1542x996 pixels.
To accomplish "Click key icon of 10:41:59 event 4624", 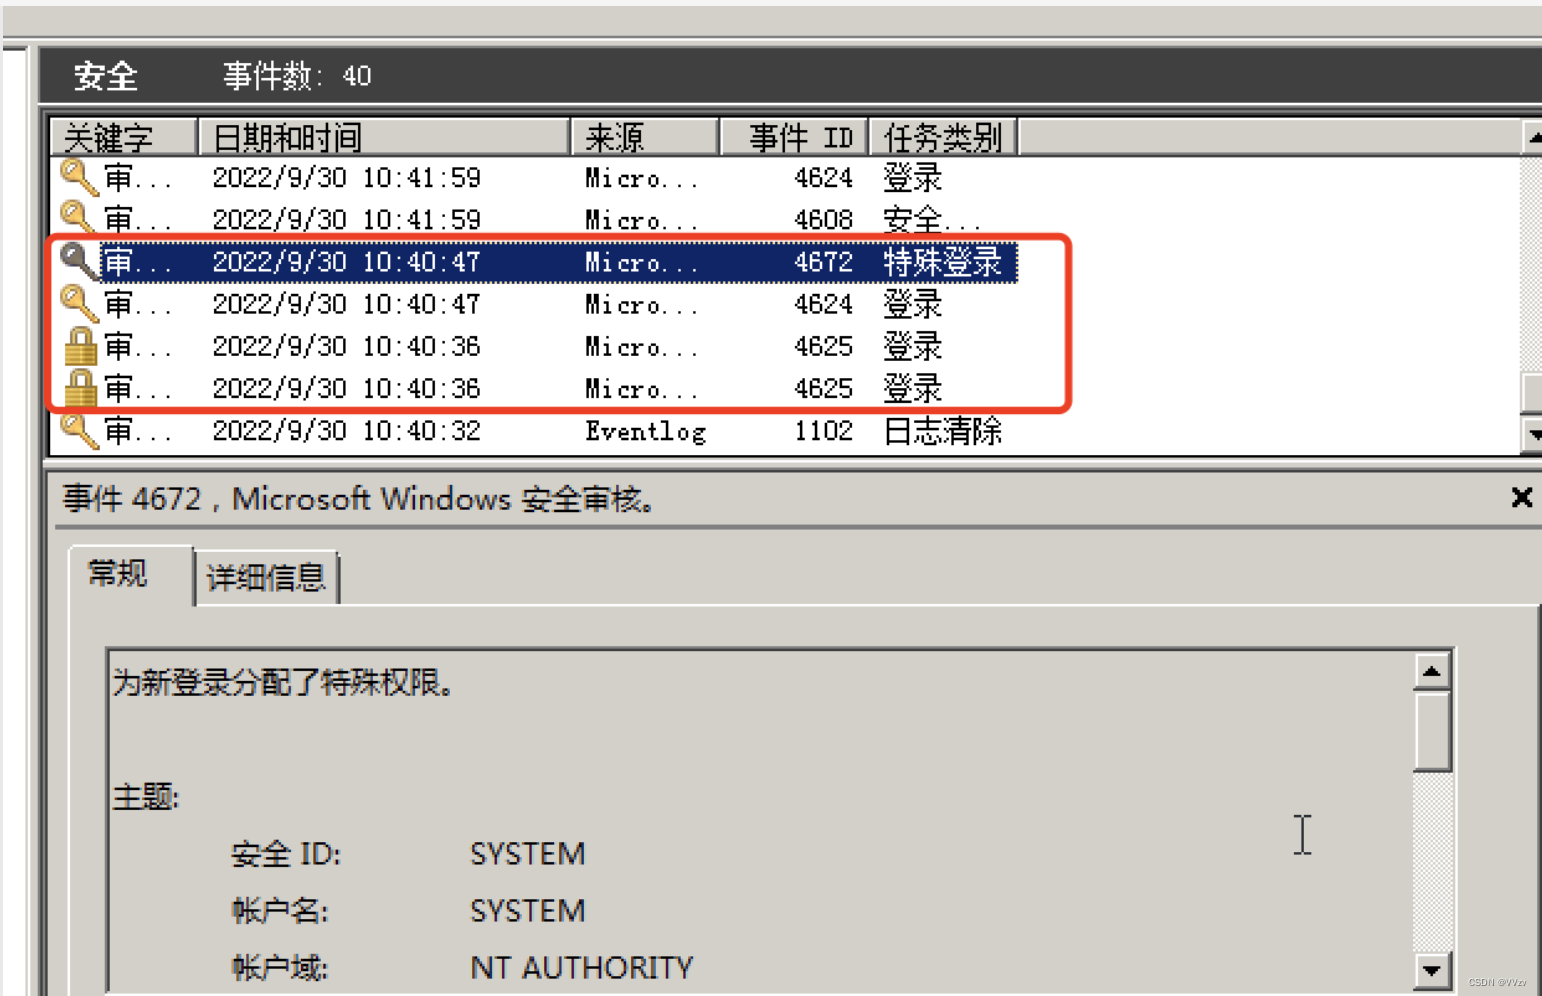I will (x=79, y=177).
